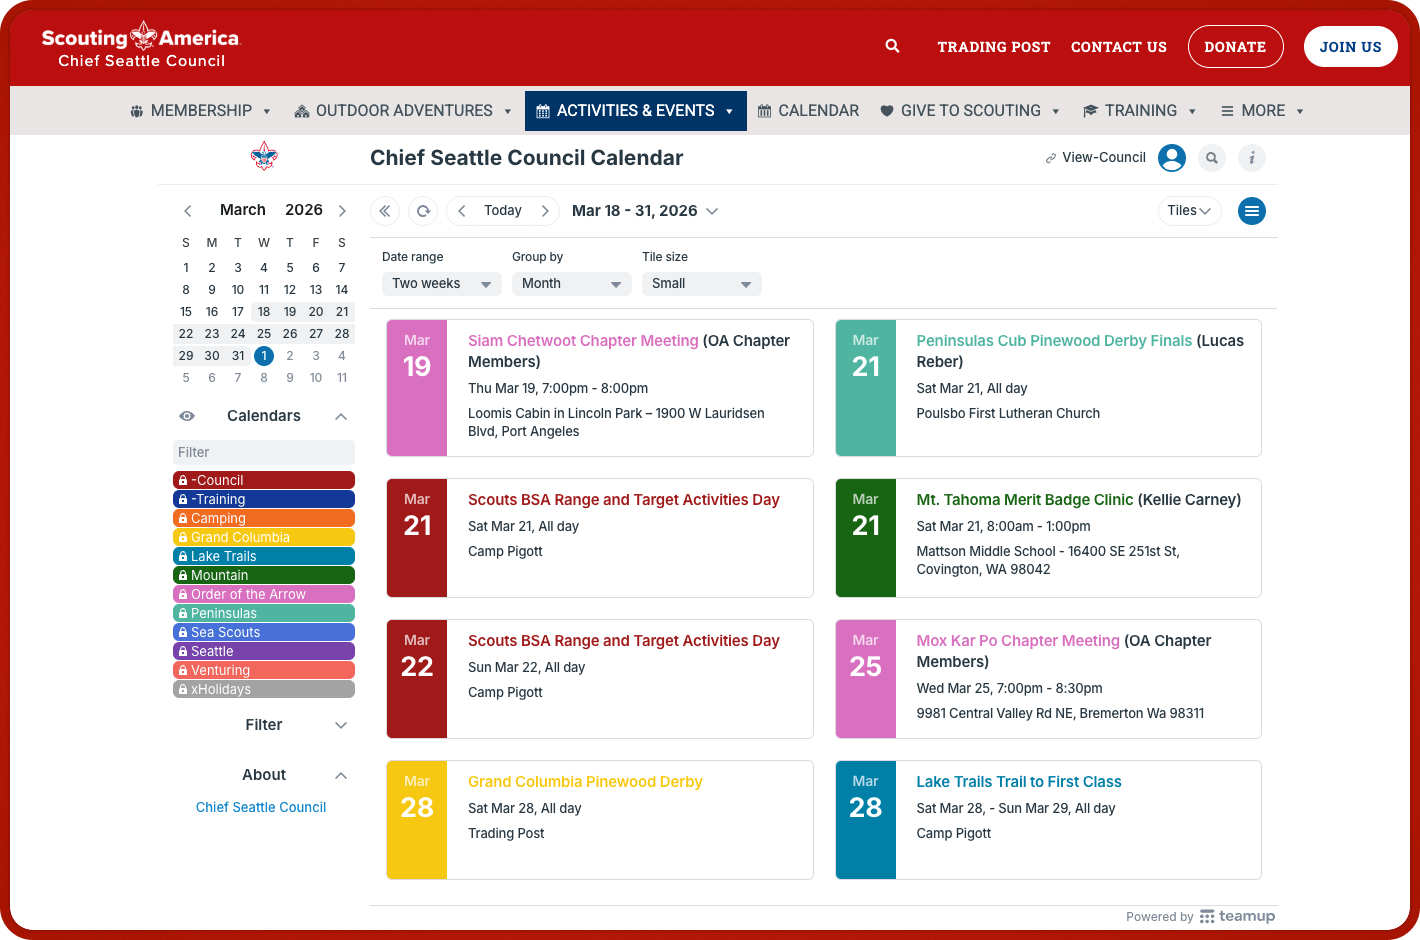Open the Chief Seattle Council link

click(x=261, y=807)
